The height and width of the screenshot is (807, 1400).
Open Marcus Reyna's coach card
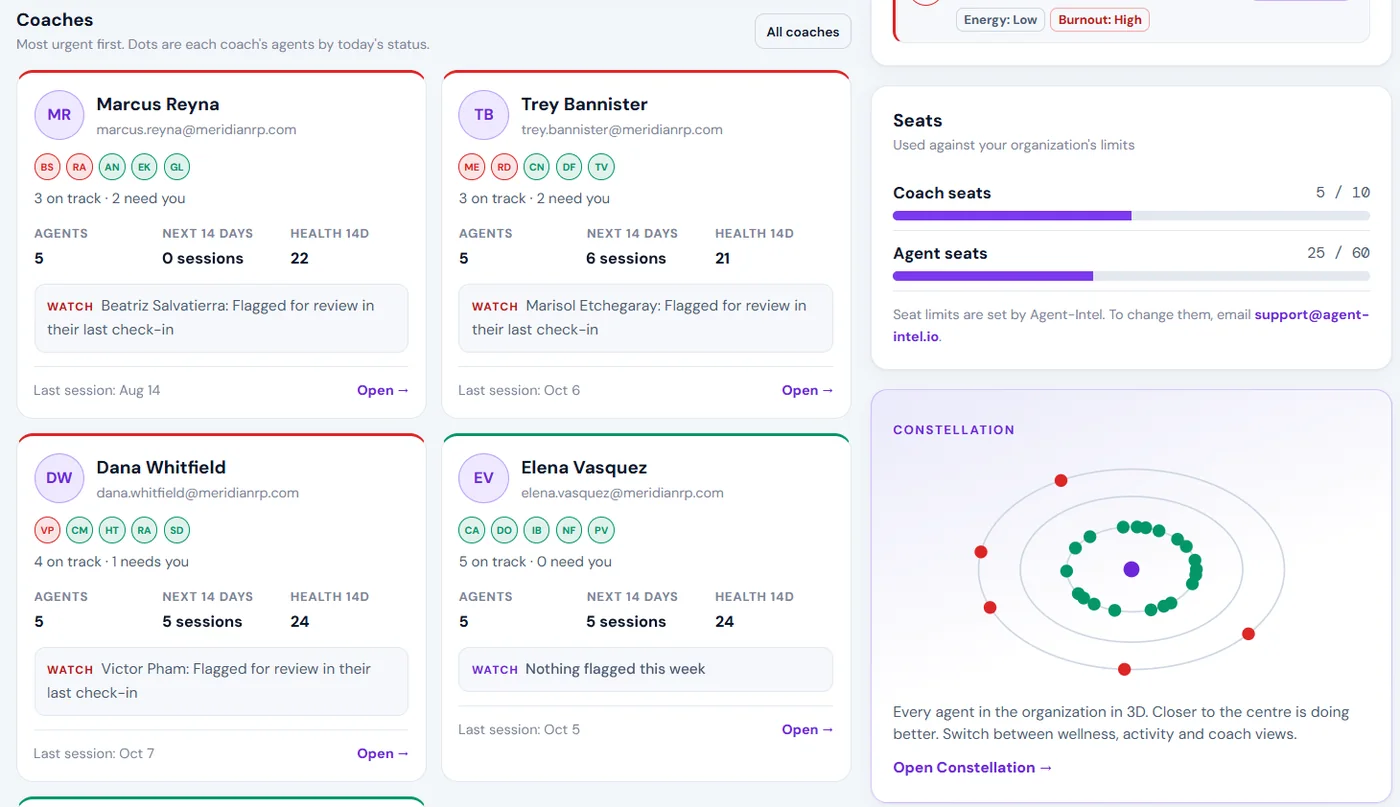pyautogui.click(x=383, y=390)
